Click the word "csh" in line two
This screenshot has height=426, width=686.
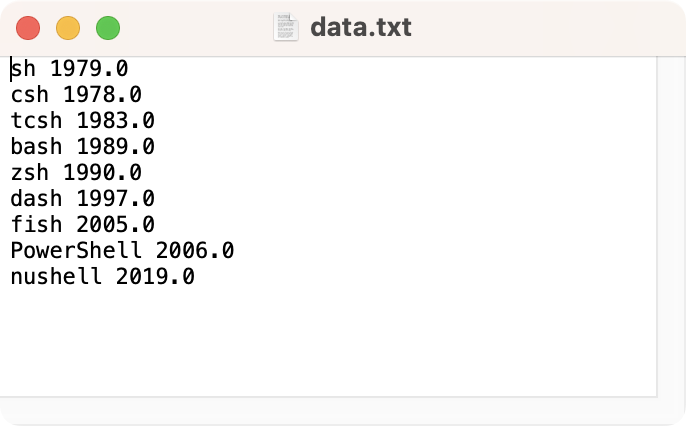(30, 95)
